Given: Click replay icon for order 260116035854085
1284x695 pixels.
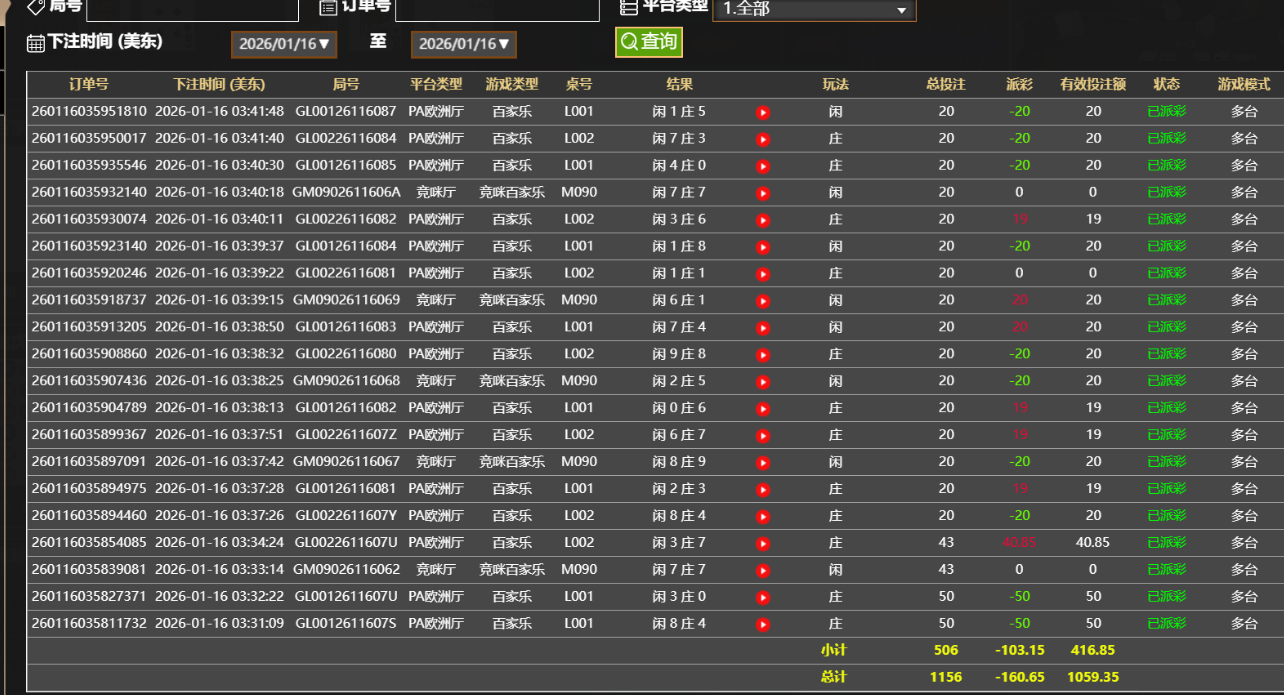Looking at the screenshot, I should click(763, 544).
